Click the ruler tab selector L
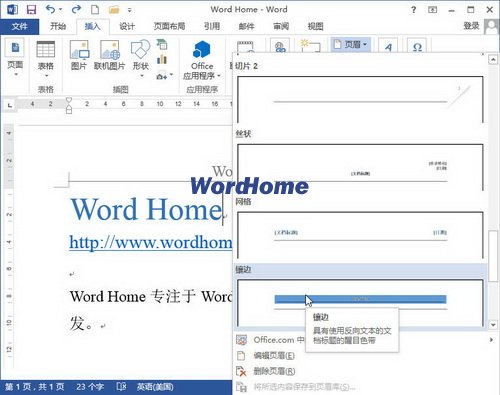 coord(10,105)
